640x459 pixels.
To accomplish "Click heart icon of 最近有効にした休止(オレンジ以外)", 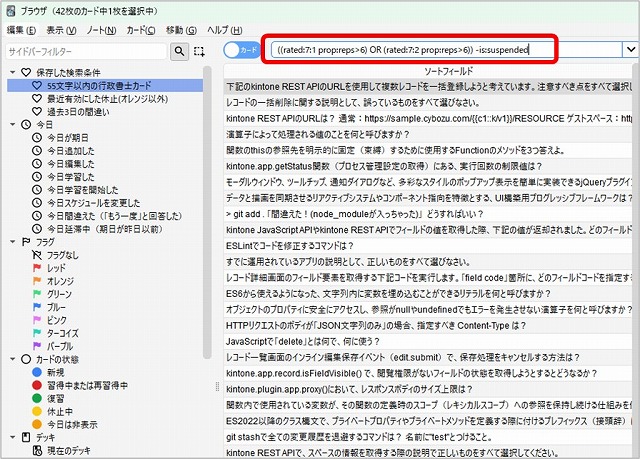I will 37,98.
